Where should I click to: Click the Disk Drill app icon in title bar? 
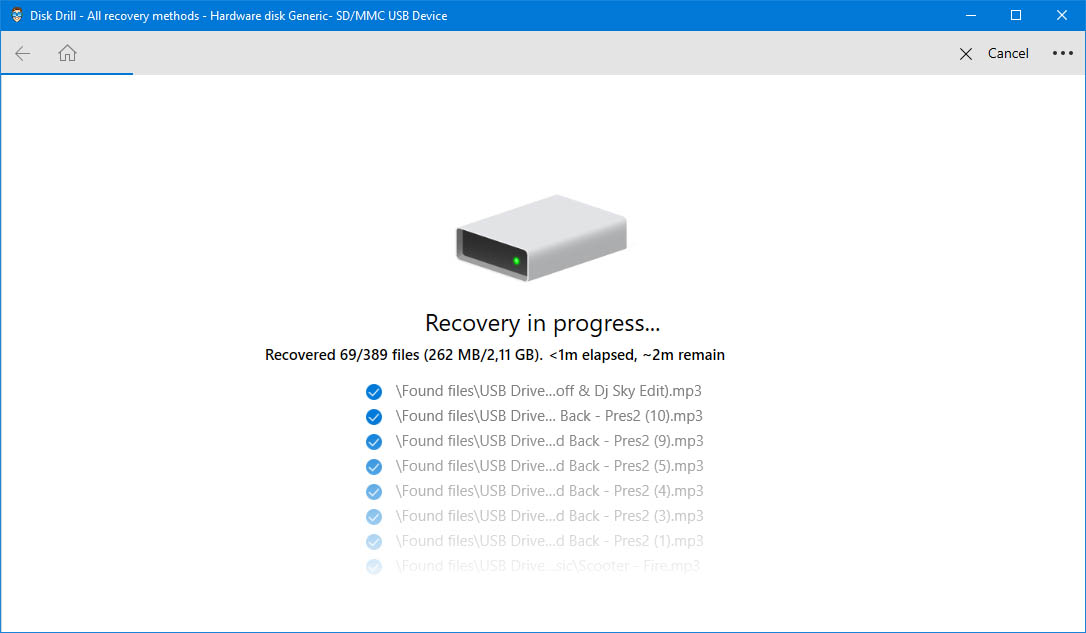coord(17,15)
